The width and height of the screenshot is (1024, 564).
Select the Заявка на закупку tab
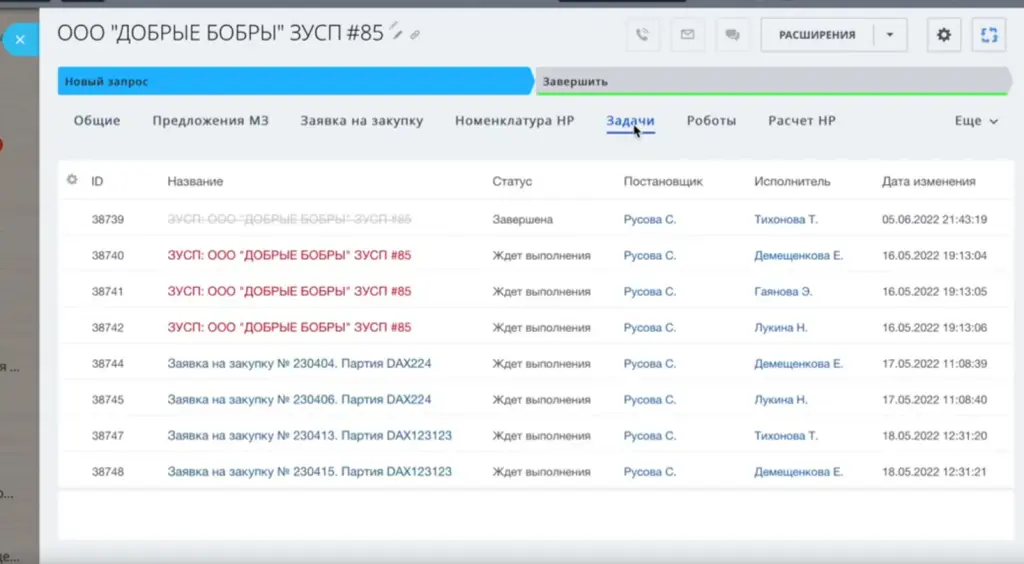click(361, 121)
